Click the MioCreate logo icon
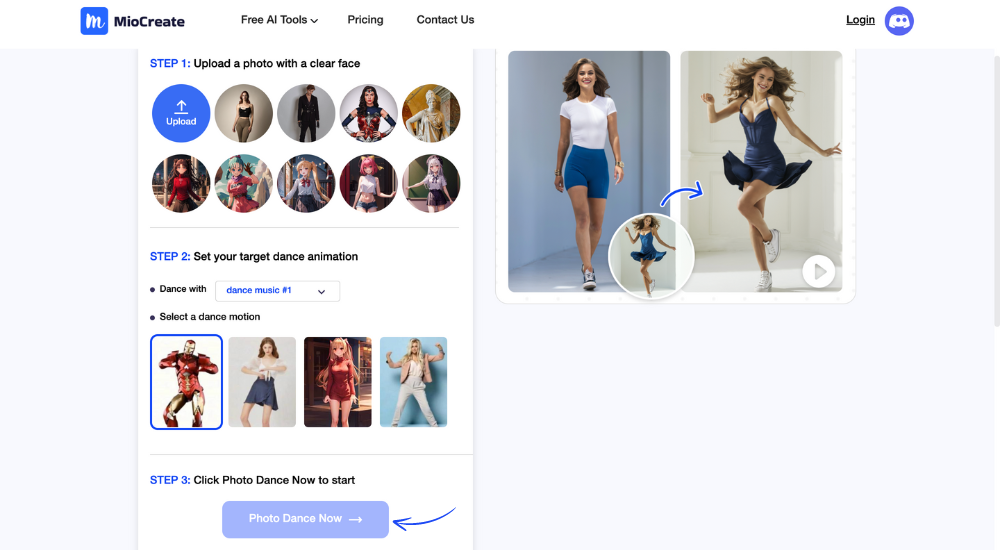1000x550 pixels. (x=94, y=21)
